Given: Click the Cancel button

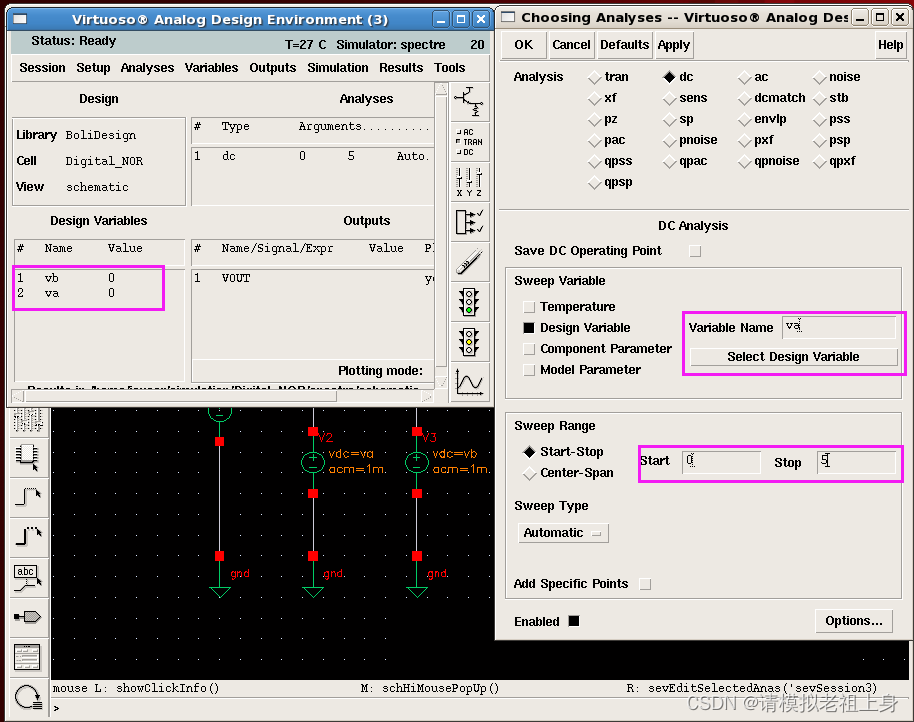Looking at the screenshot, I should point(571,45).
